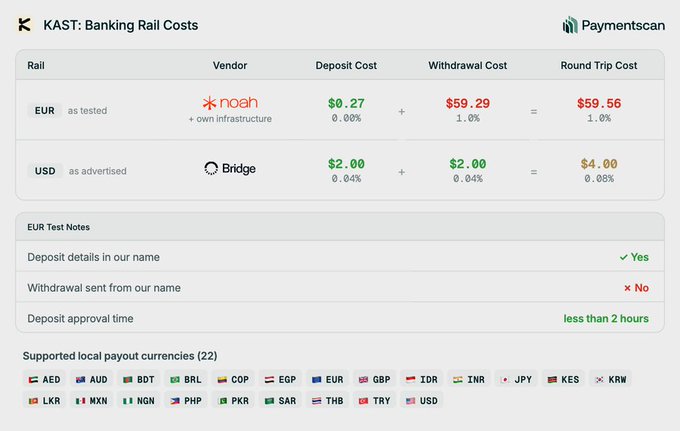Select the BRL currency chip
This screenshot has height=431, width=680.
pyautogui.click(x=186, y=379)
